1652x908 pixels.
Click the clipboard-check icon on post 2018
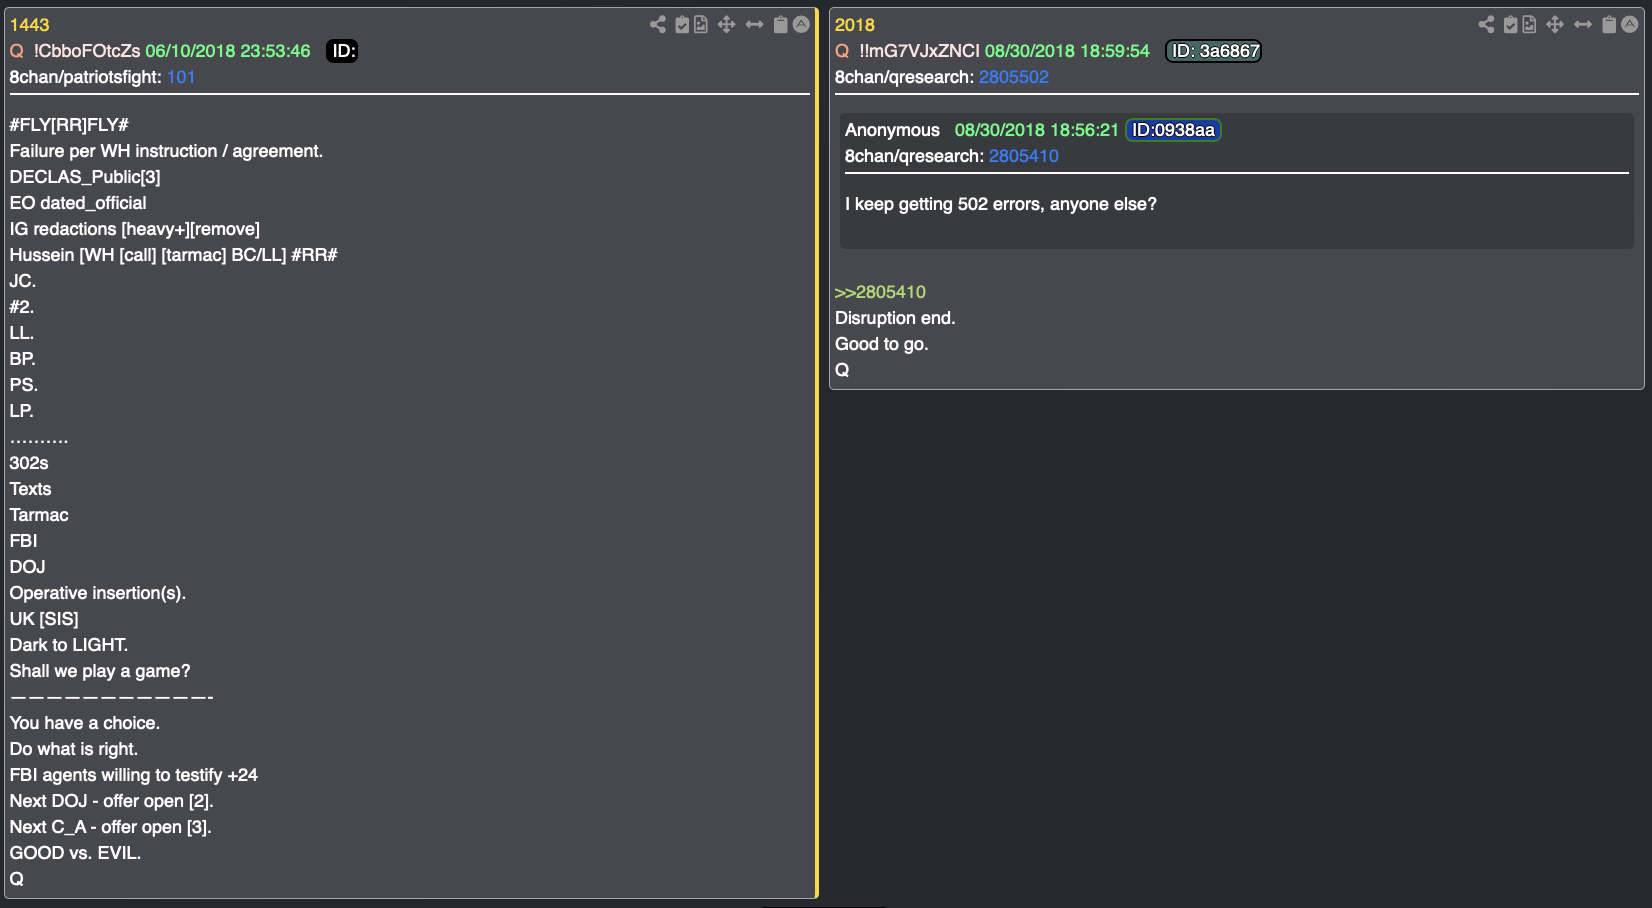(x=1511, y=24)
